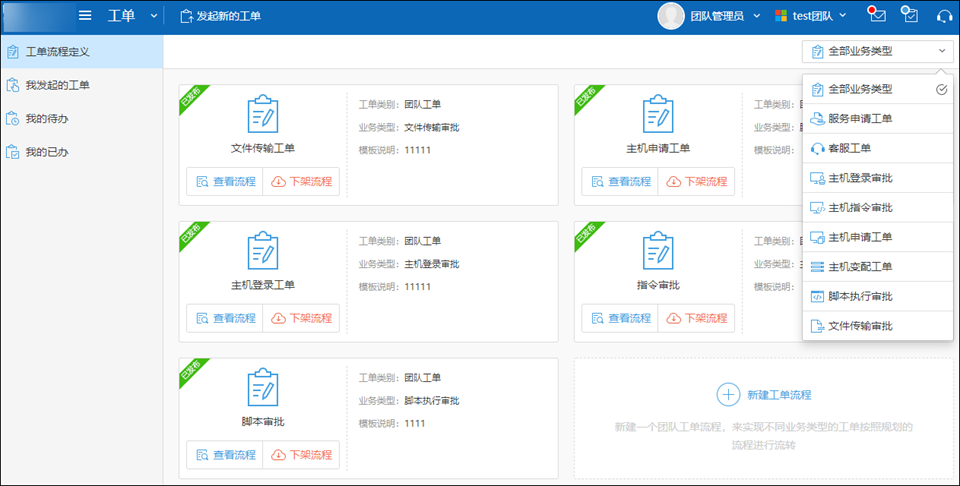
Task: Go to 我发起的工单 sidebar item
Action: (57, 85)
